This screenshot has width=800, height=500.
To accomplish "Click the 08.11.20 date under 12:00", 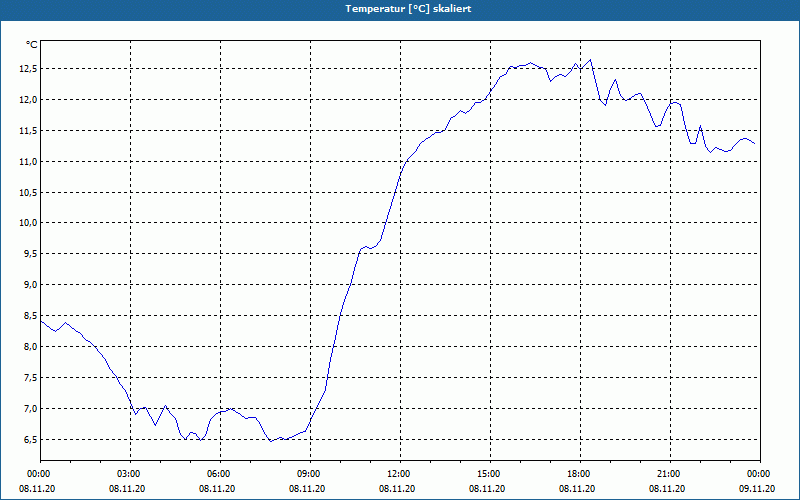I will pyautogui.click(x=397, y=489).
